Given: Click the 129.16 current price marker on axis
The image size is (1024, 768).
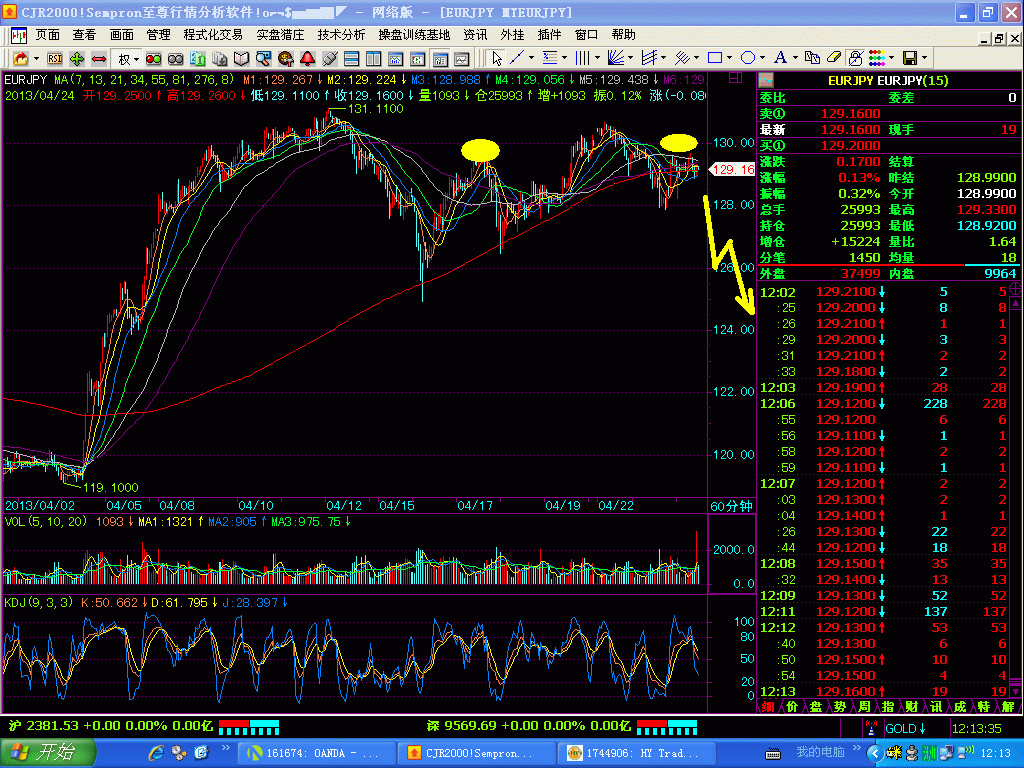Looking at the screenshot, I should coord(732,170).
